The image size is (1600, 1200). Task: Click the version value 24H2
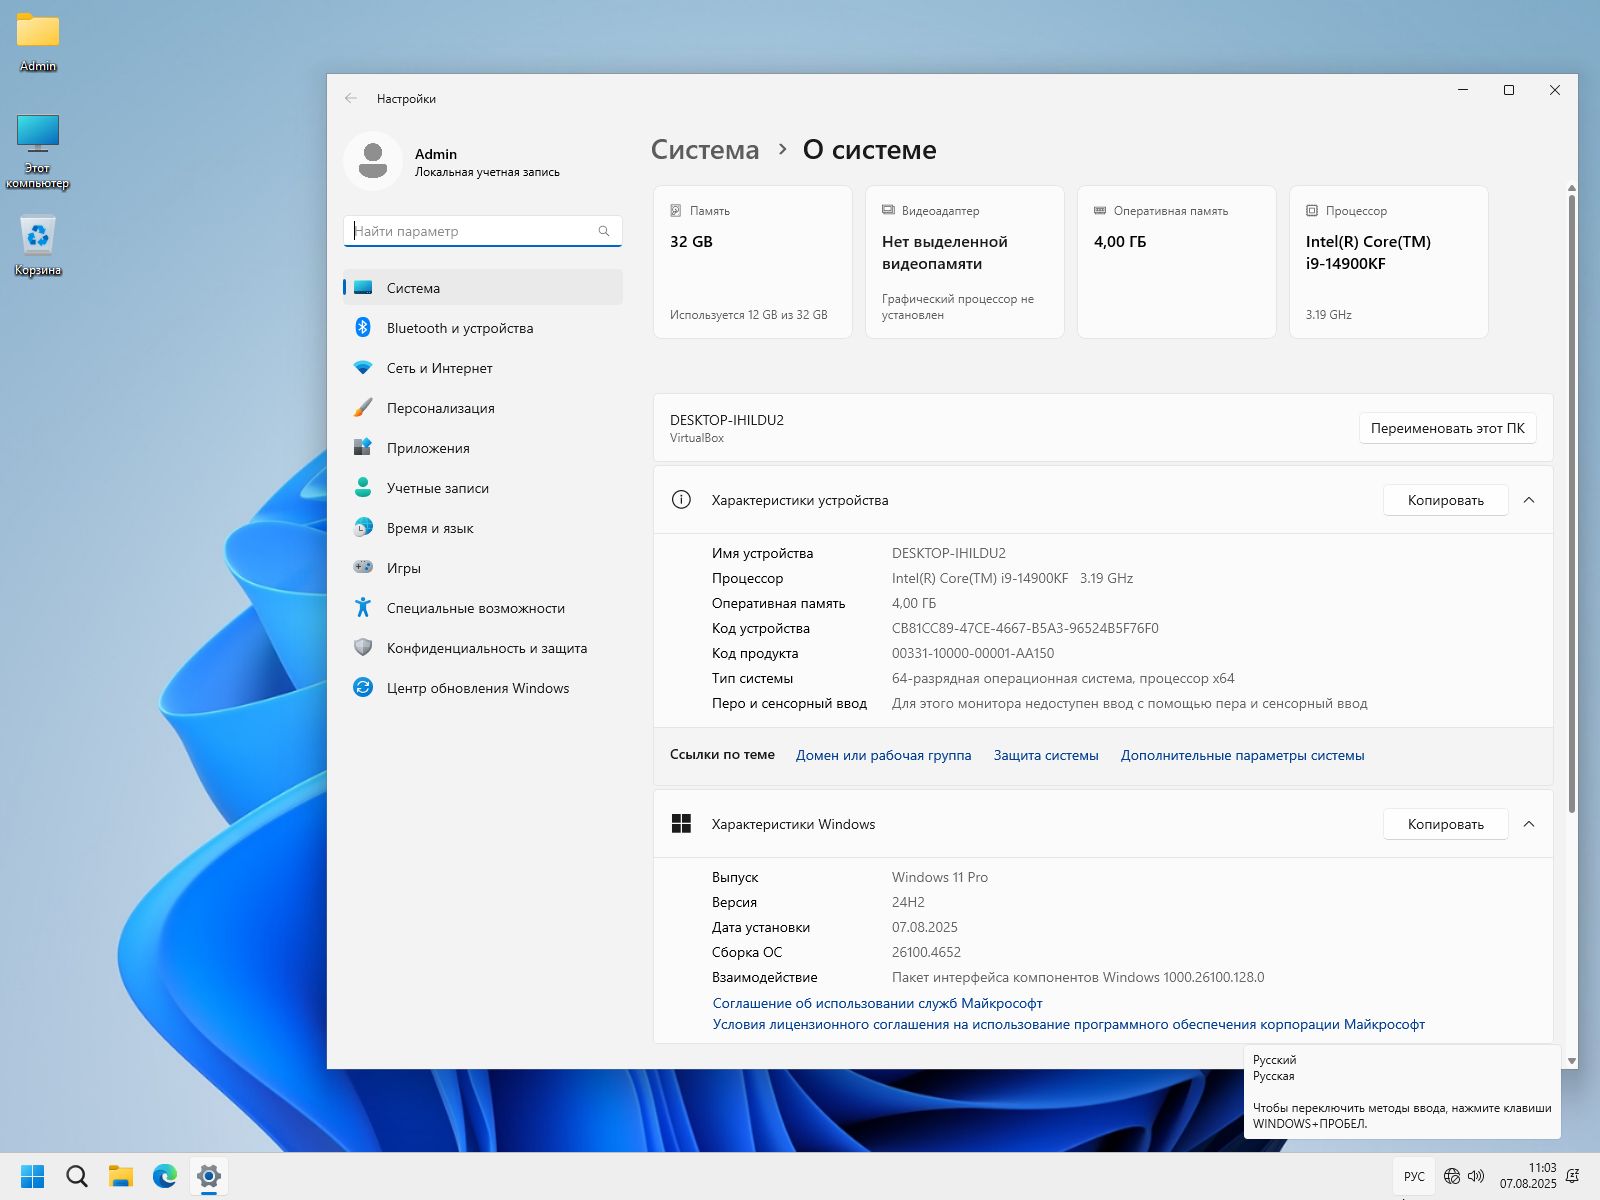click(x=908, y=902)
